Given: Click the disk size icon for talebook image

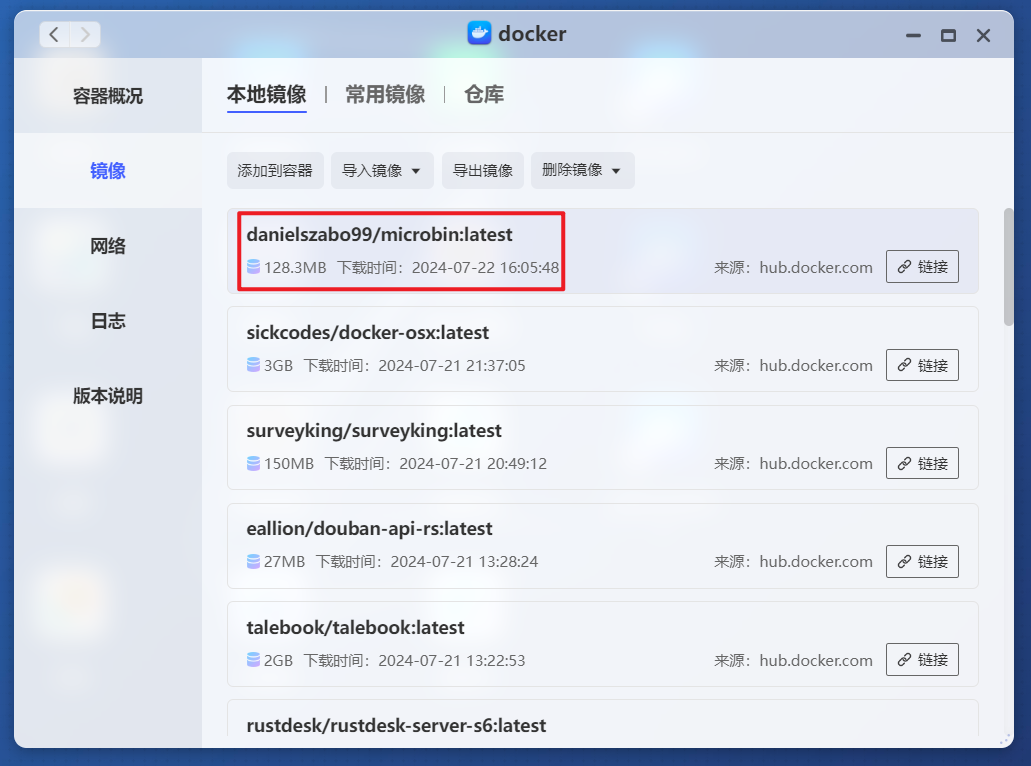Looking at the screenshot, I should click(253, 659).
